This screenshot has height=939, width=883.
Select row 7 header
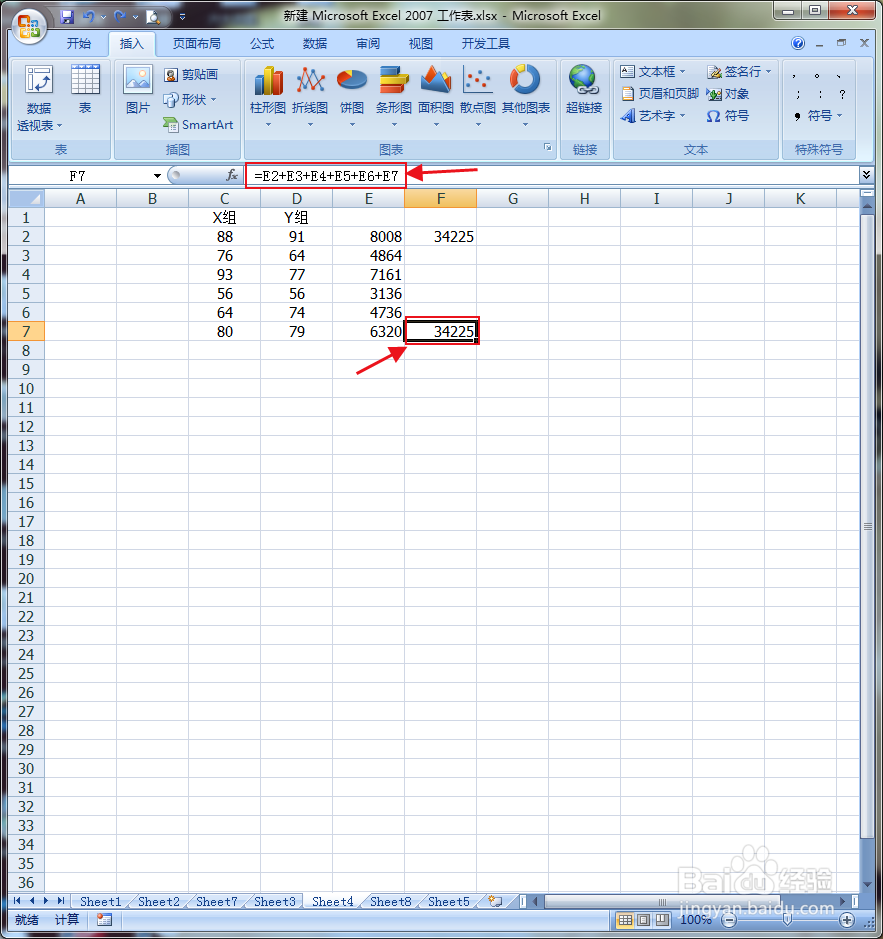click(26, 331)
